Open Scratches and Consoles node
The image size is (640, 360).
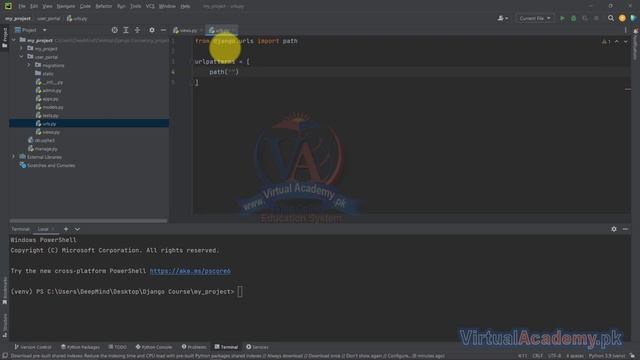[51, 165]
